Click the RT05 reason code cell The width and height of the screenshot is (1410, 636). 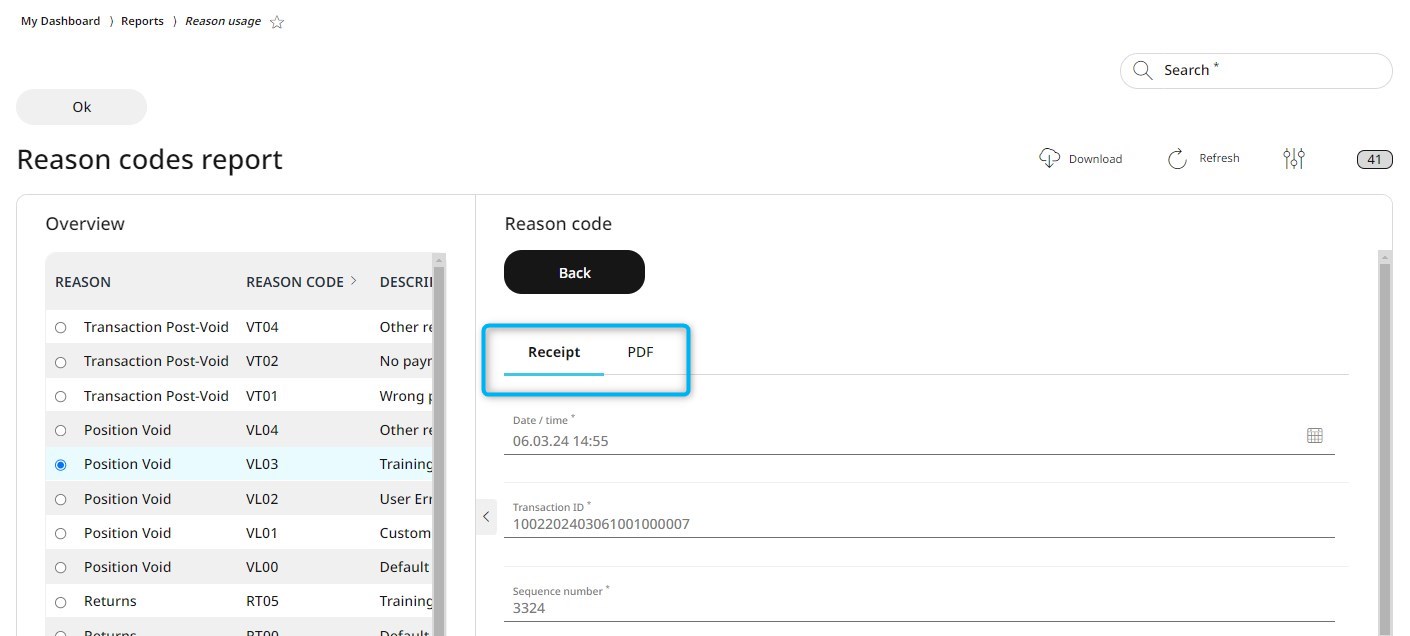[x=262, y=601]
